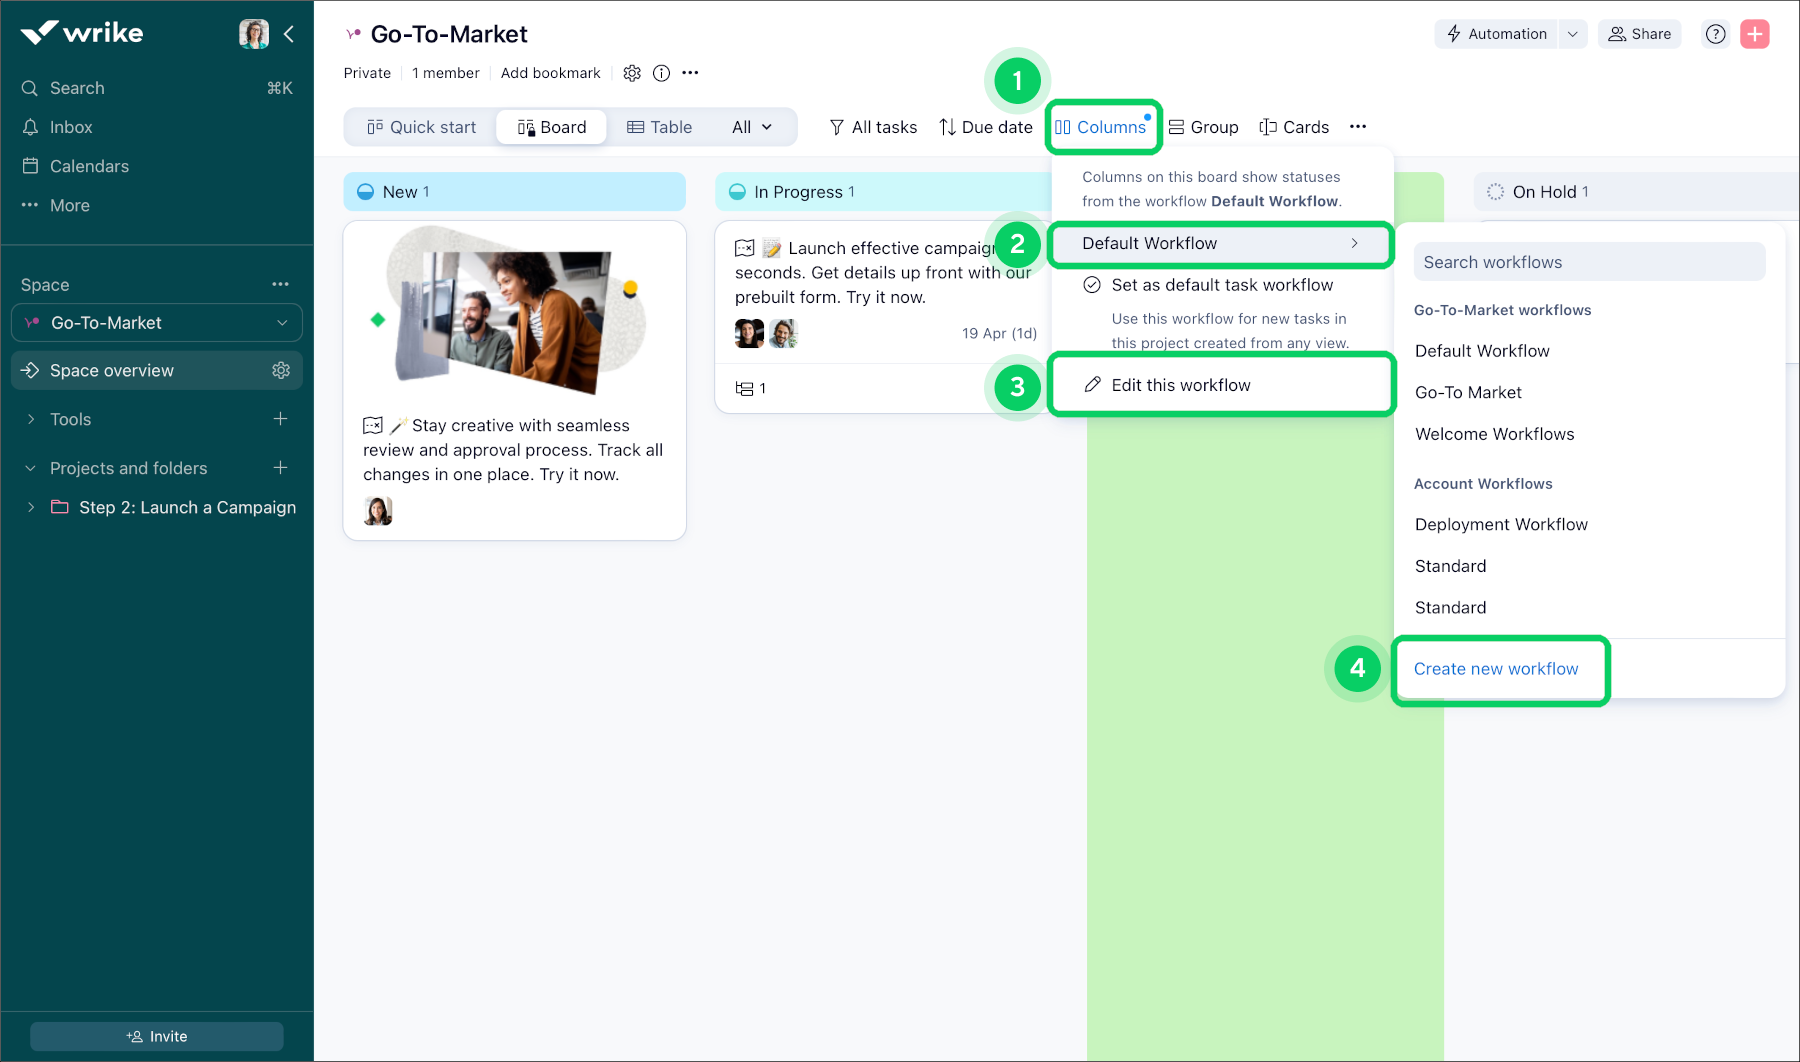This screenshot has width=1800, height=1062.
Task: Open the Inbox from the sidebar
Action: click(x=70, y=127)
